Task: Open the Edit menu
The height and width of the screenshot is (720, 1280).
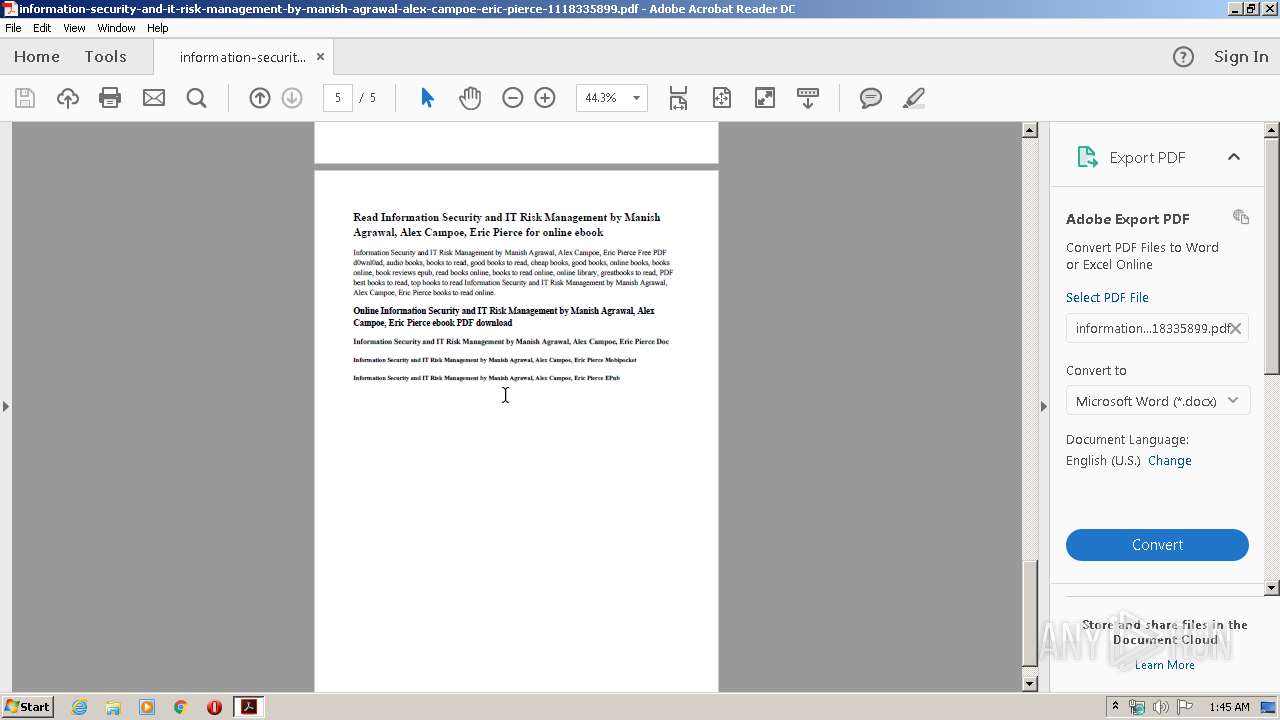Action: coord(42,28)
